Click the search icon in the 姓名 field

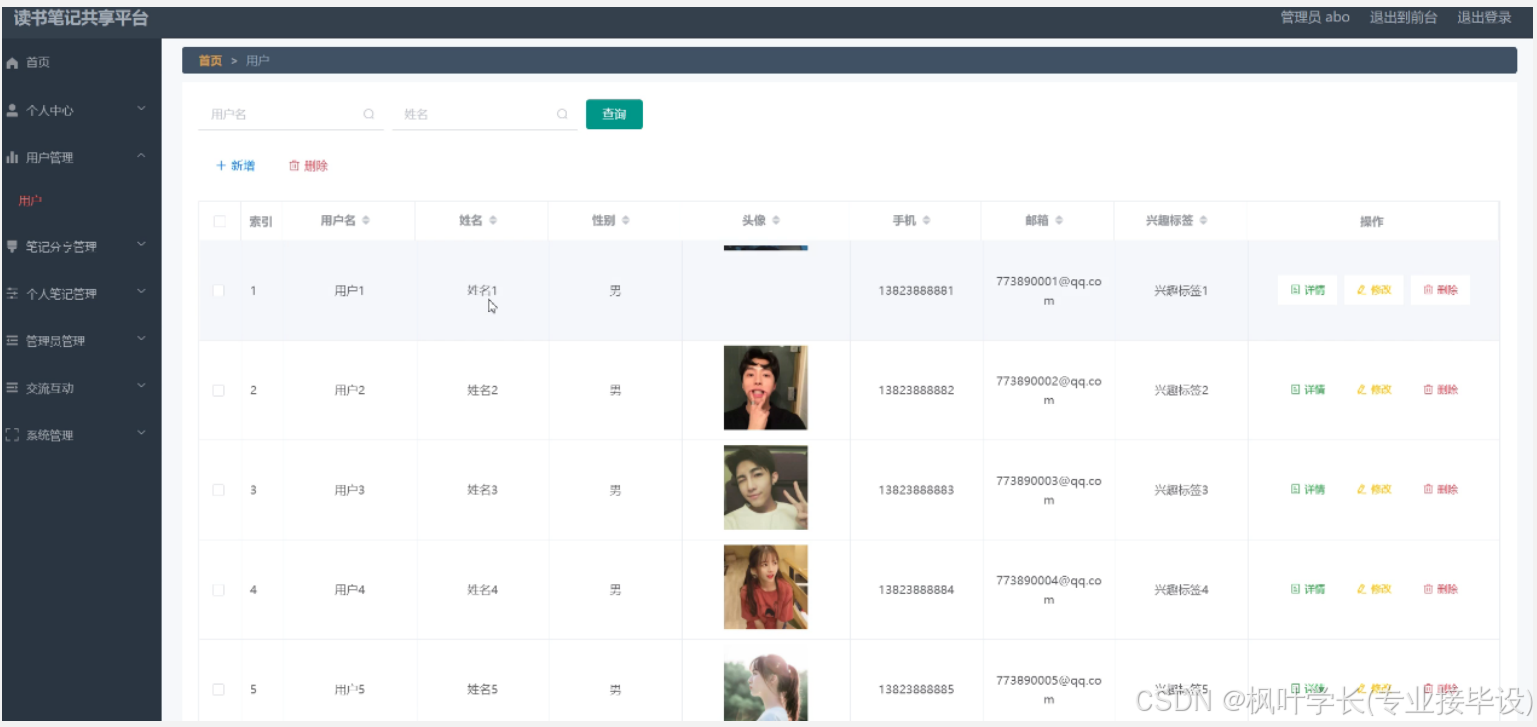coord(562,115)
